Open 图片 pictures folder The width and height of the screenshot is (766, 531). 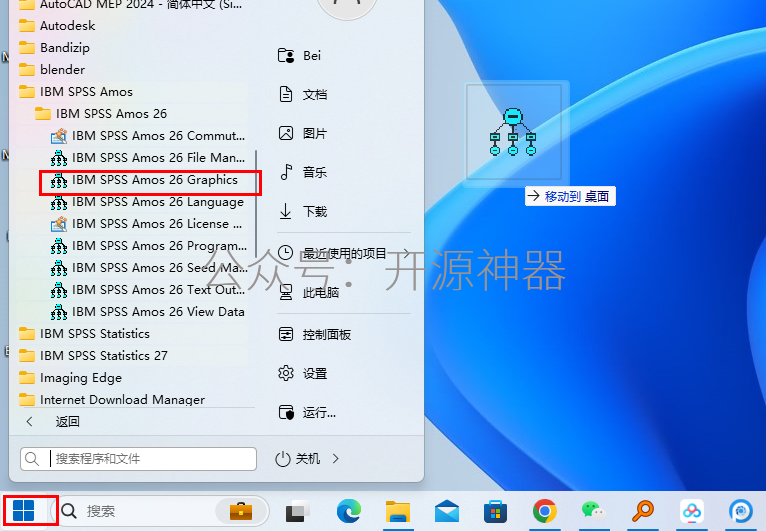(302, 133)
